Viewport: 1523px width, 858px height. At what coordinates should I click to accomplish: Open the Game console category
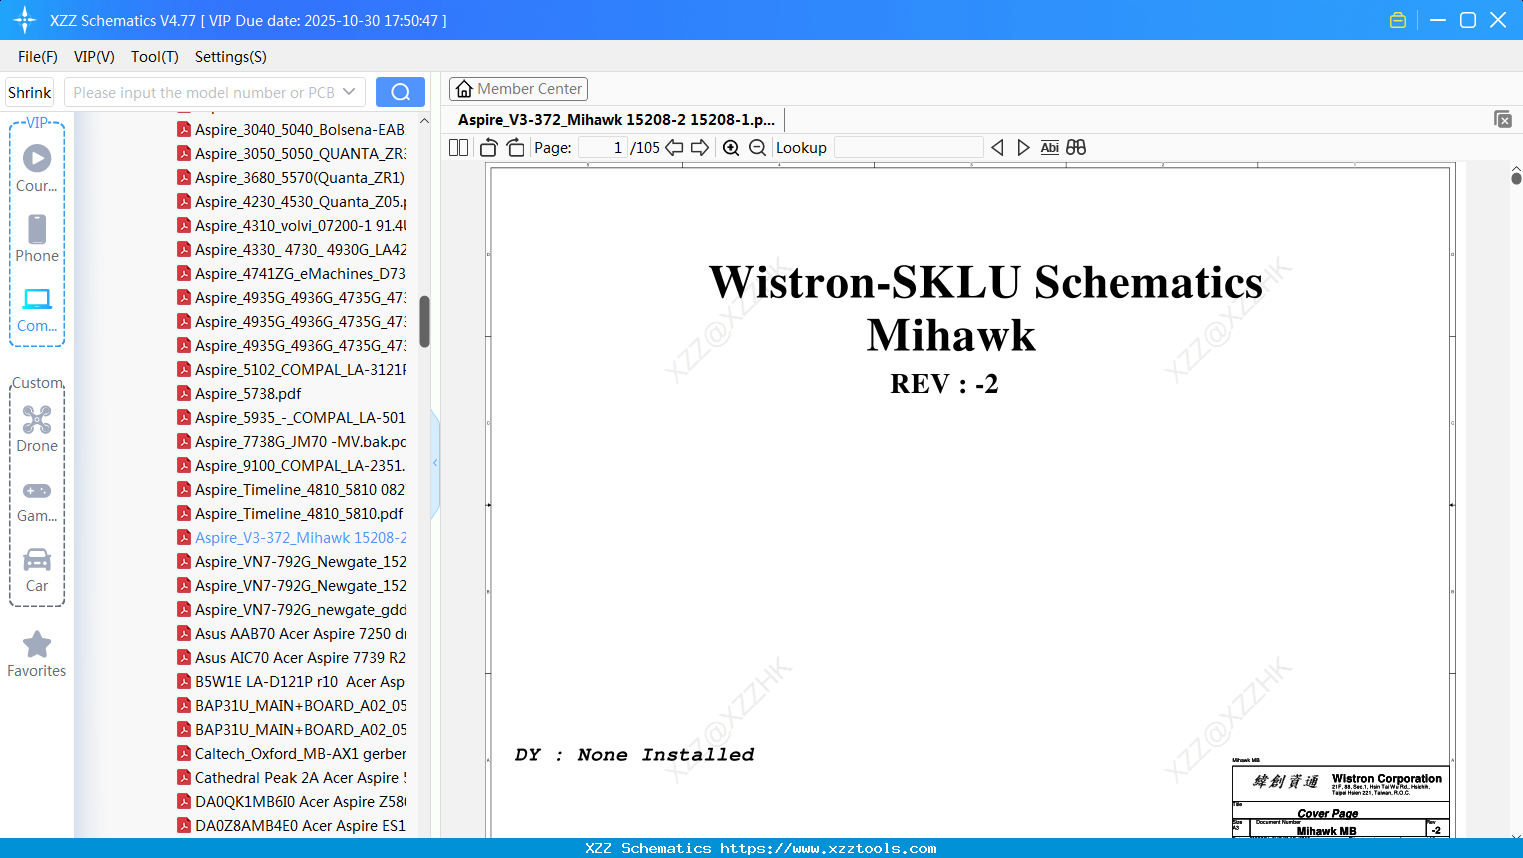(37, 500)
